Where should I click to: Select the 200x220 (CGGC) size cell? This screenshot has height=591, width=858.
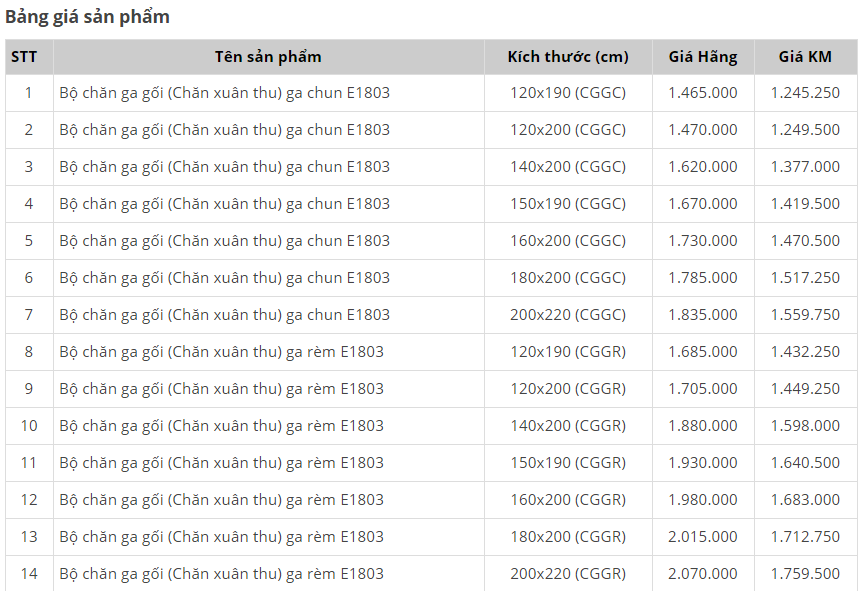coord(568,315)
